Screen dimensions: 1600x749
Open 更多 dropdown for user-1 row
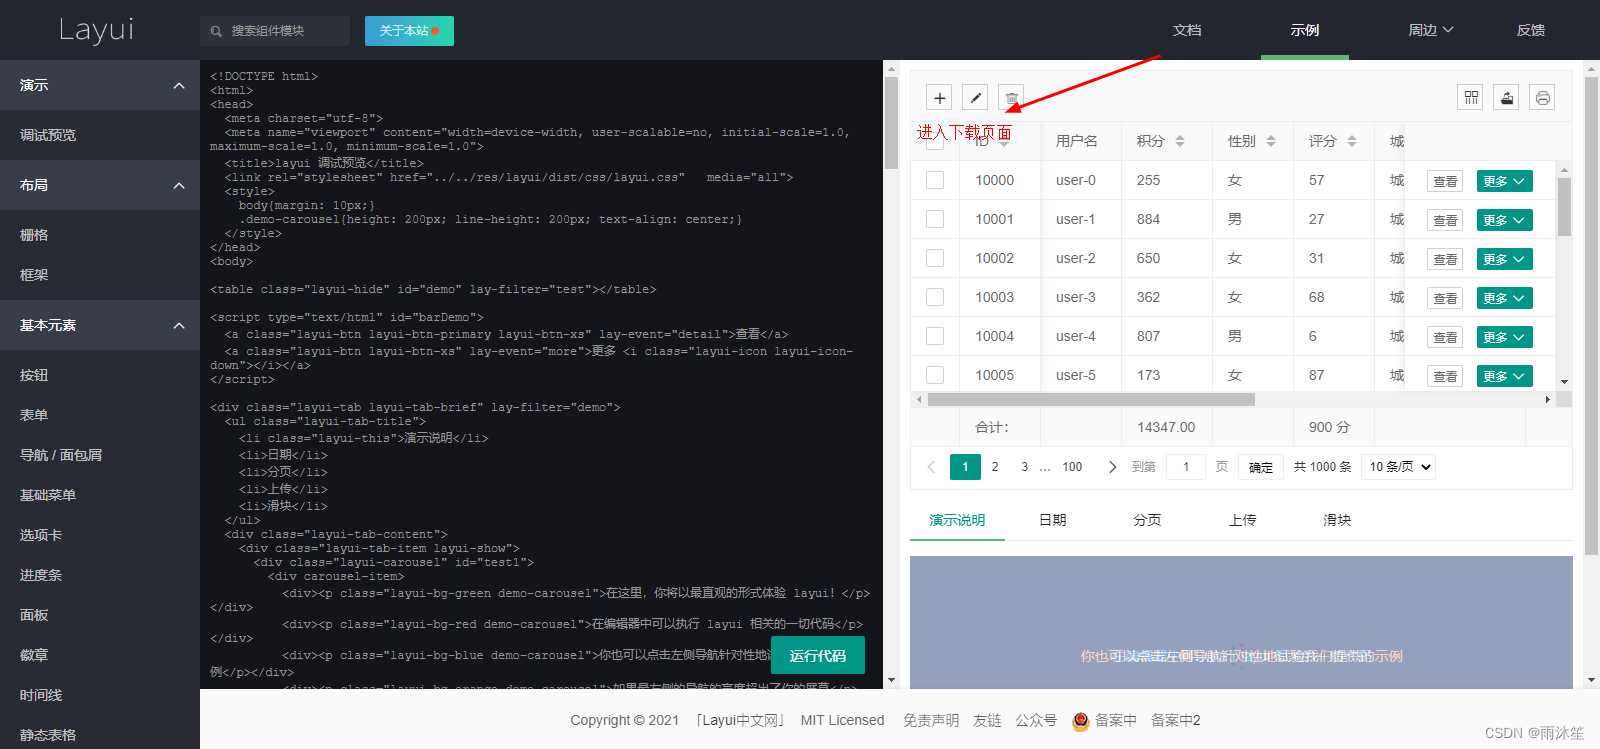tap(1504, 220)
